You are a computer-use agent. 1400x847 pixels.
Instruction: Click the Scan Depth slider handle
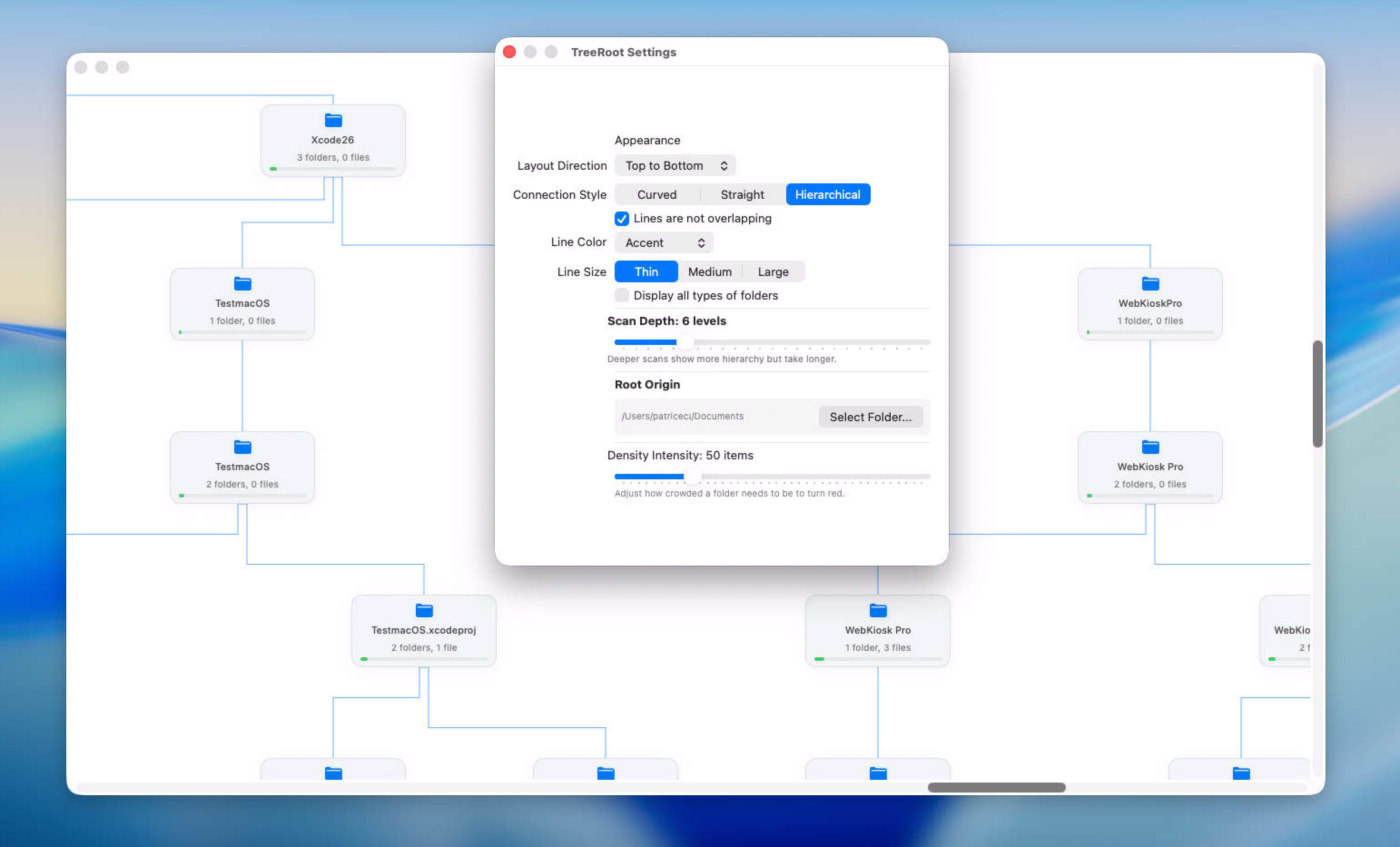(x=685, y=342)
